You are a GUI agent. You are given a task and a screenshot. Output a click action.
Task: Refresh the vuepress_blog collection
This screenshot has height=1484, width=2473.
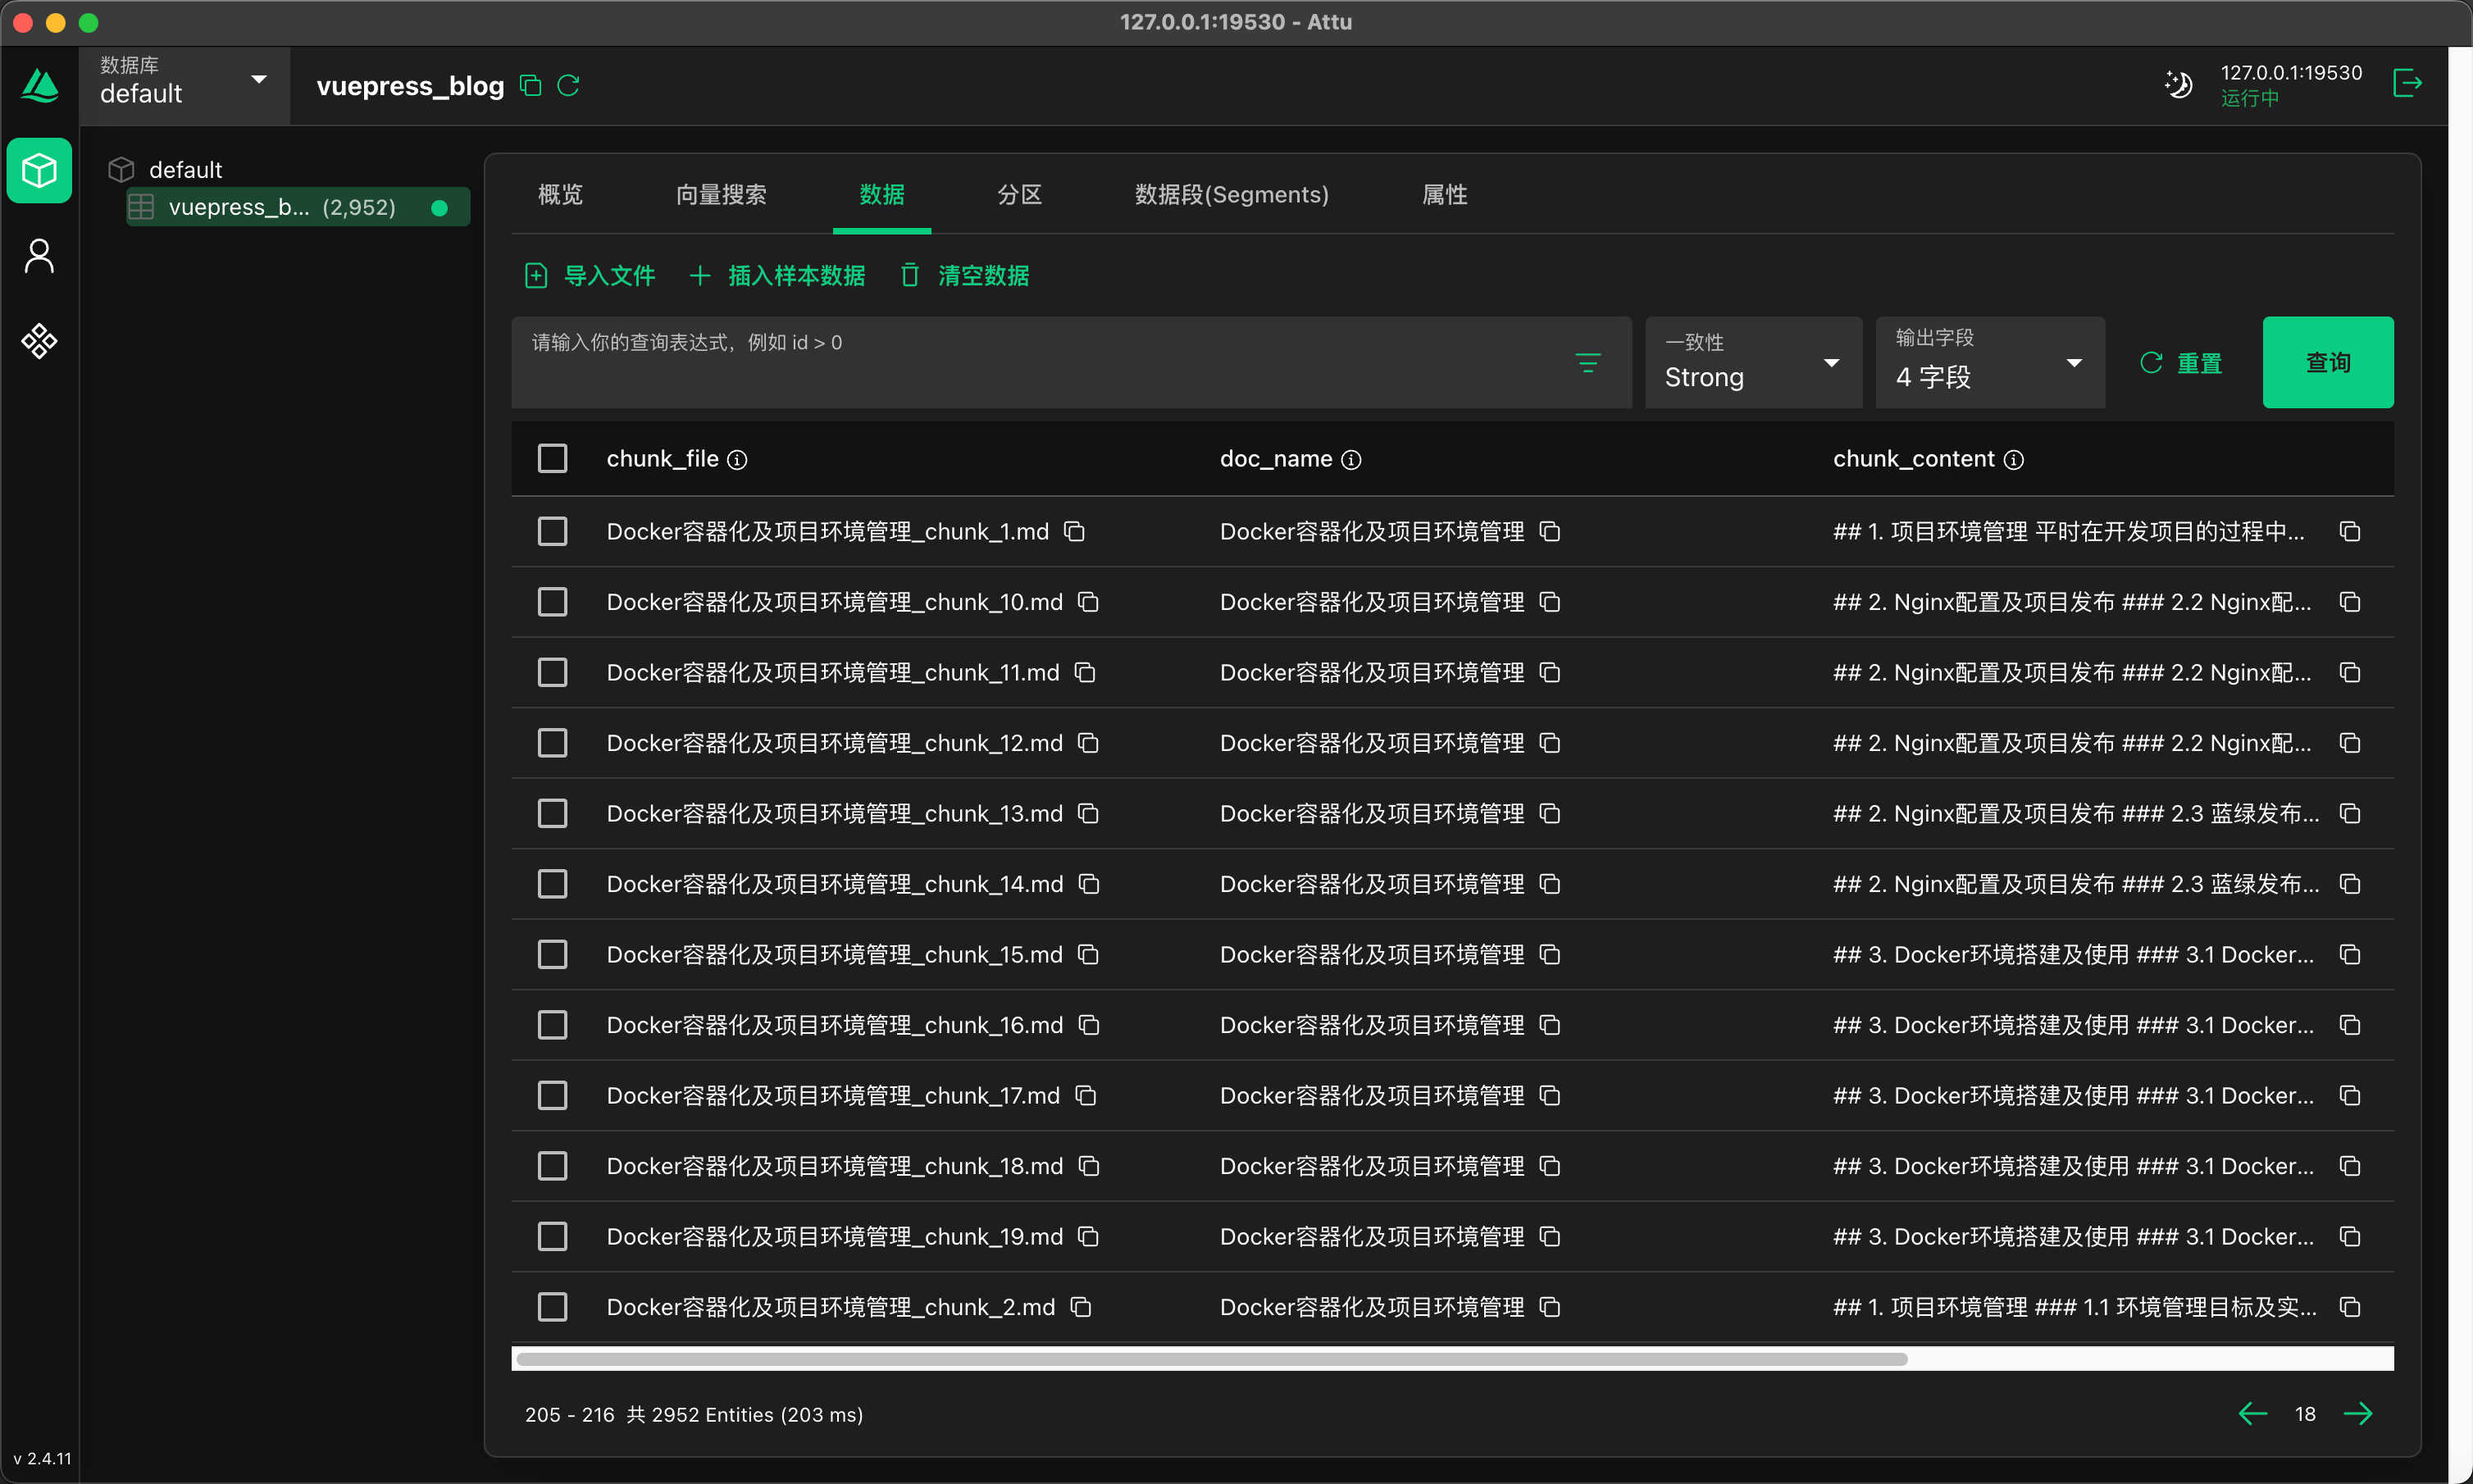tap(569, 86)
